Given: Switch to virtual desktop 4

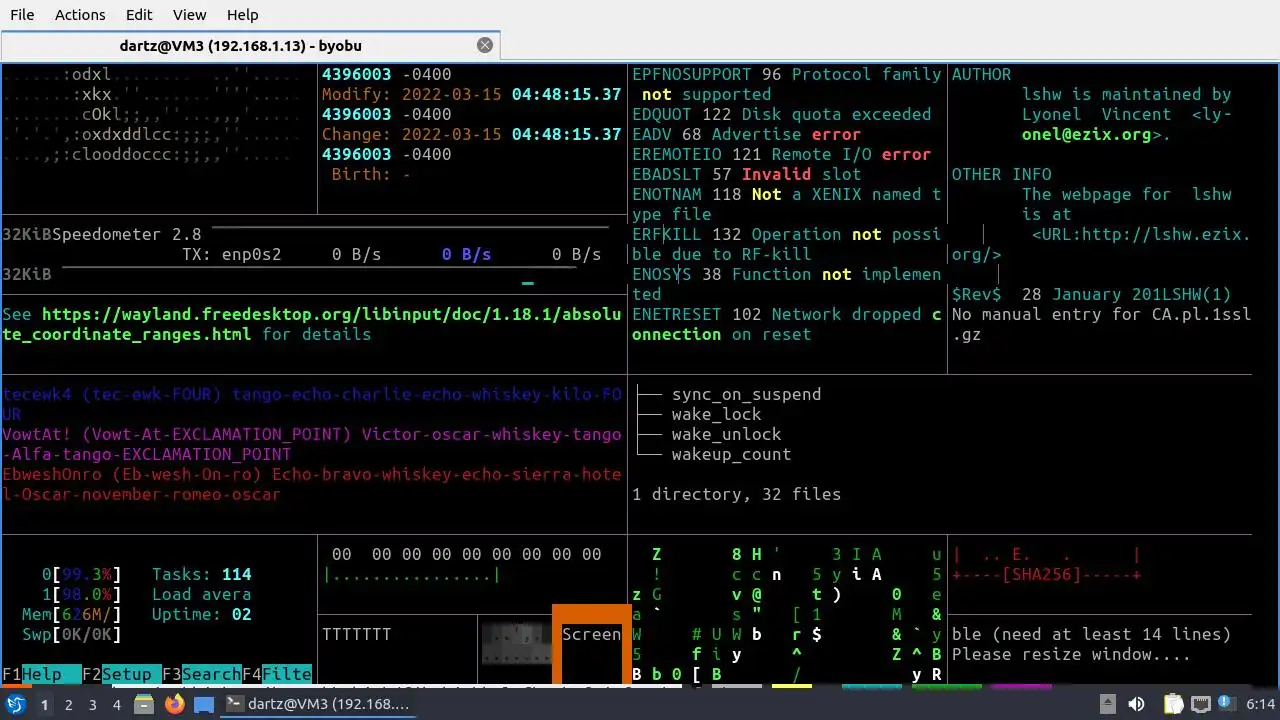Looking at the screenshot, I should [x=117, y=704].
